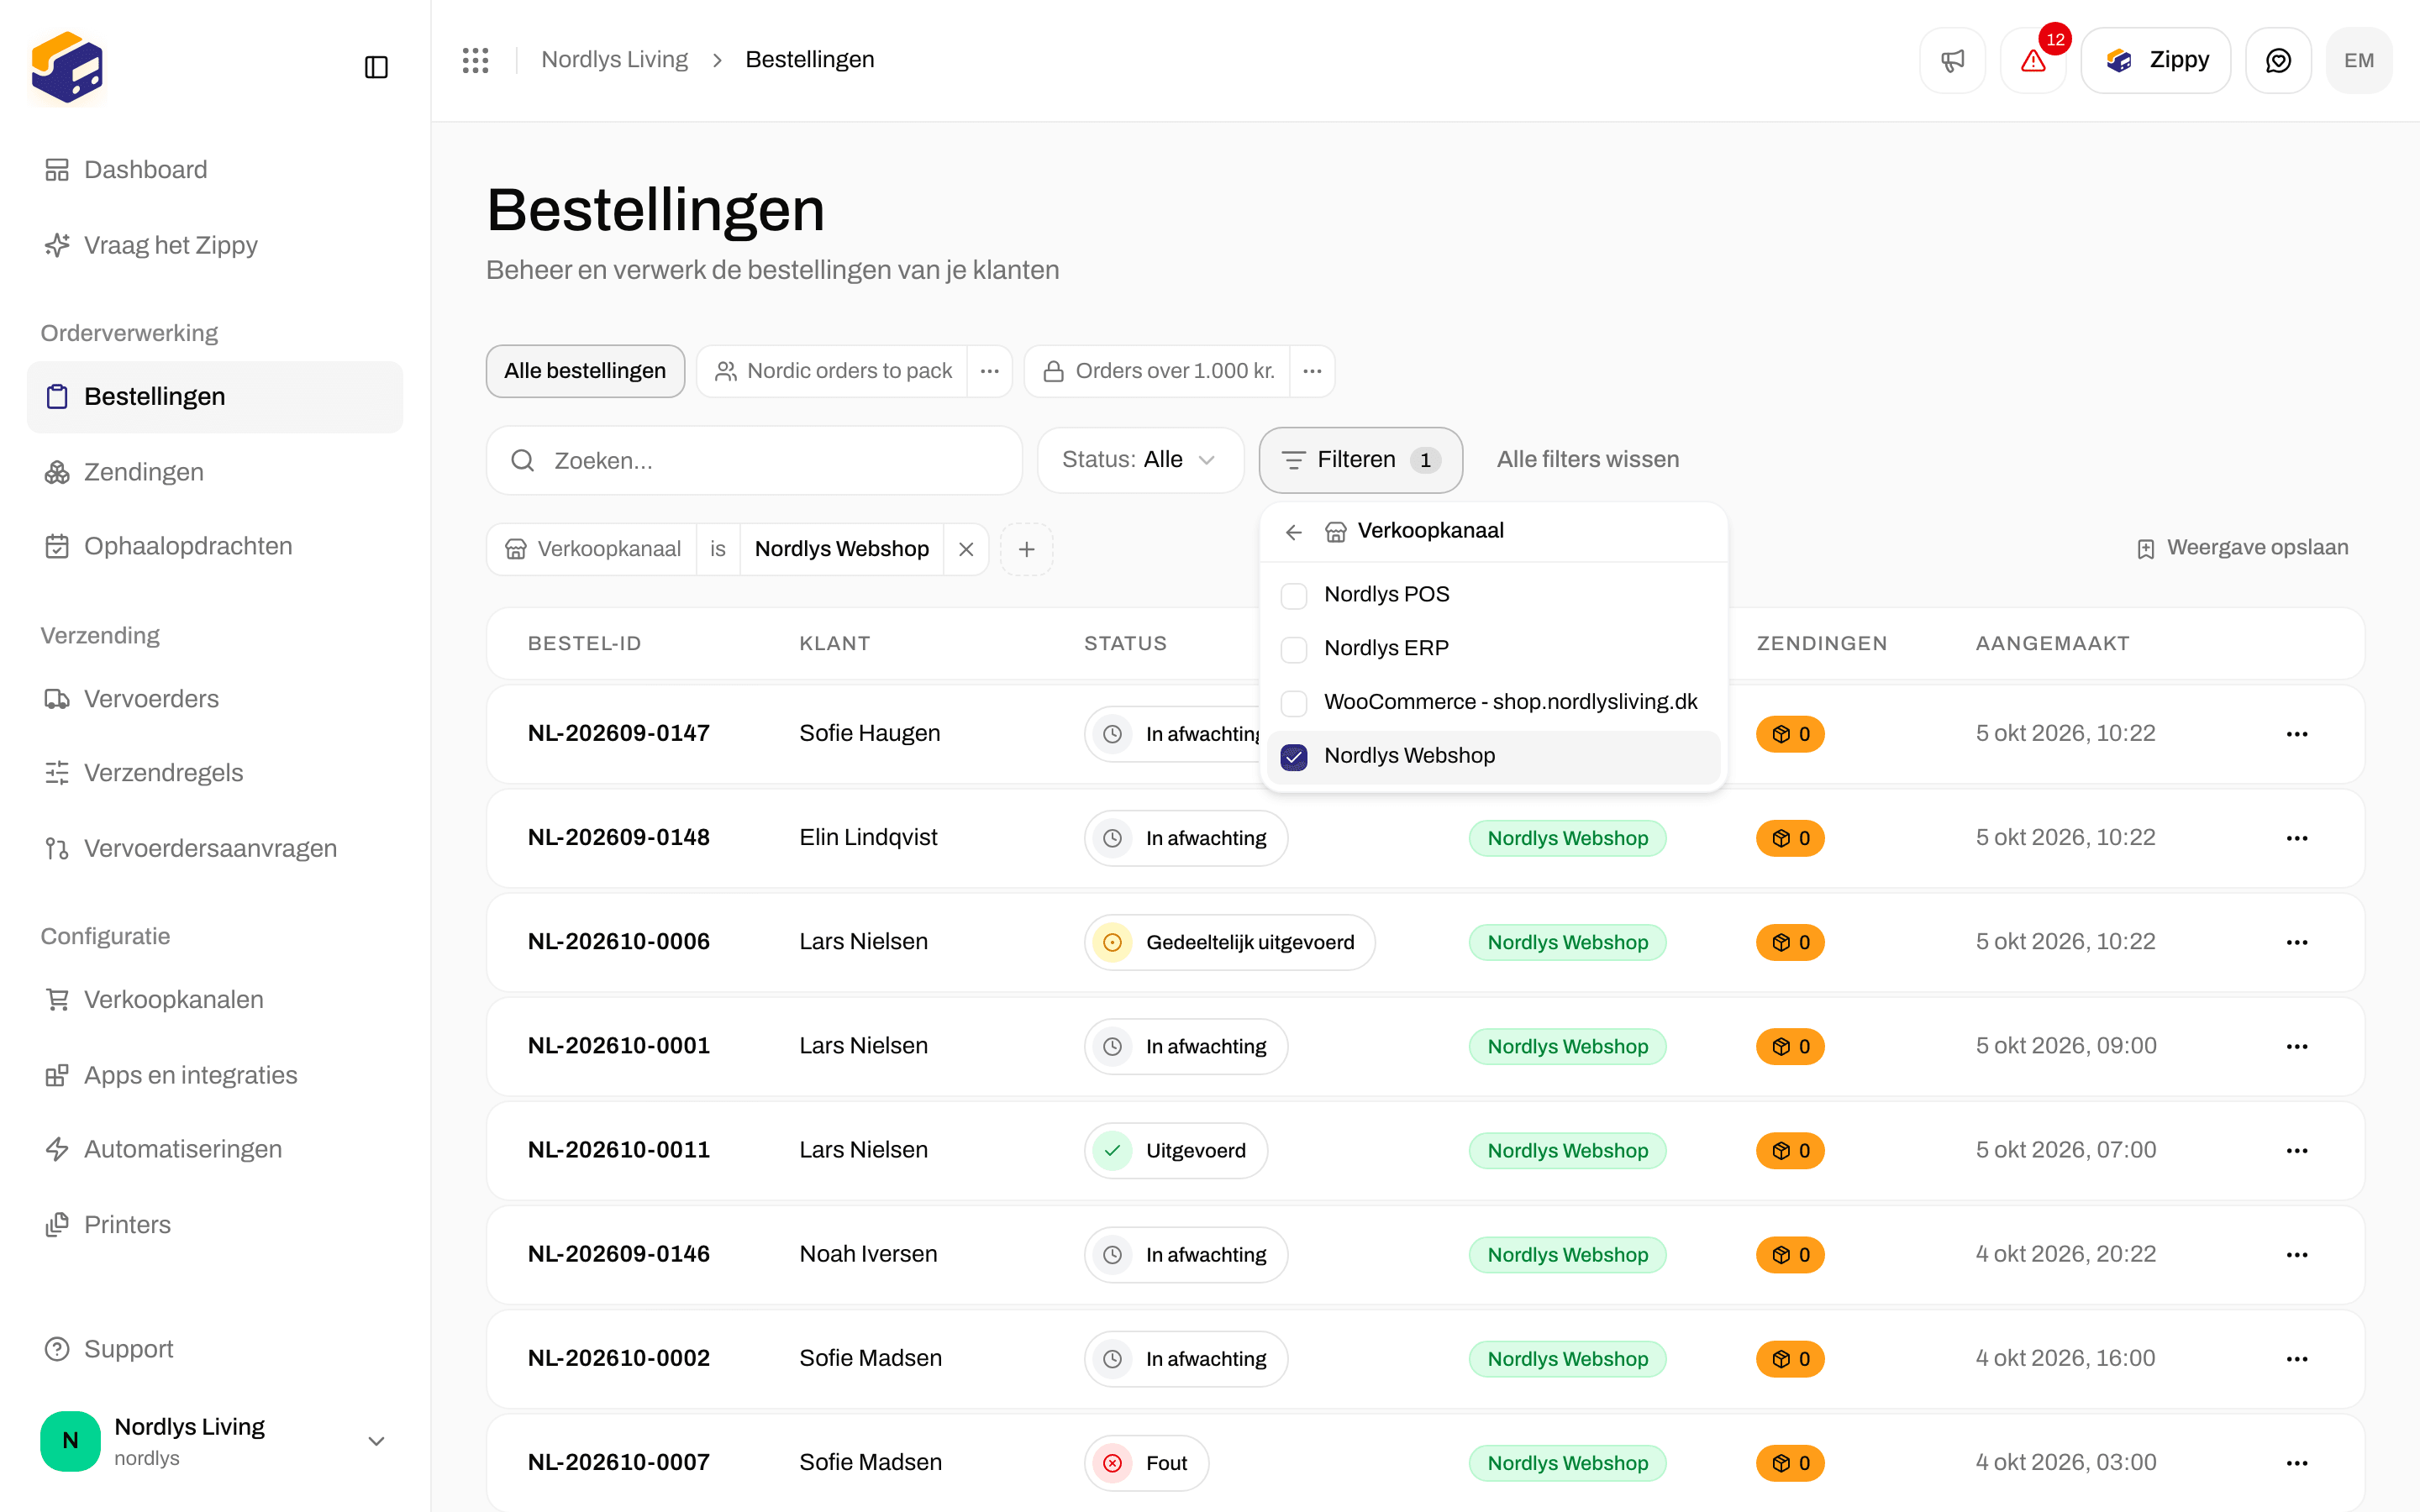Check the Nordlys ERP checkbox
Screen dimensions: 2420x1512
[x=1294, y=649]
